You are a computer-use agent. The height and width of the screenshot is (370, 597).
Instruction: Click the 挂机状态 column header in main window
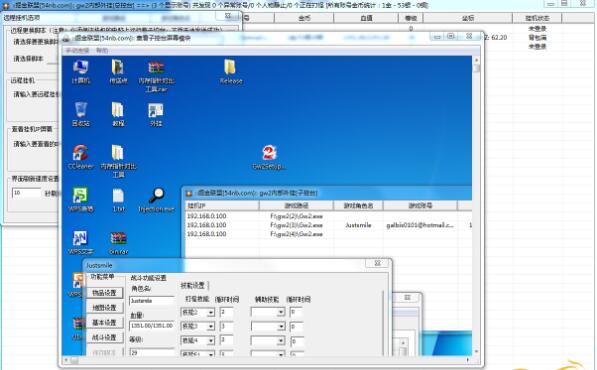[x=537, y=18]
